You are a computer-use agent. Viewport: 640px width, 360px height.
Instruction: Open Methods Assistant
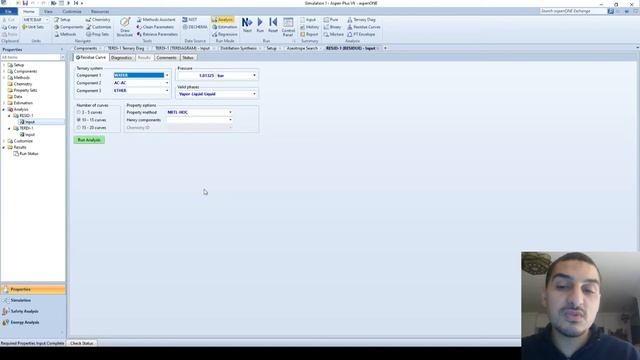(156, 20)
